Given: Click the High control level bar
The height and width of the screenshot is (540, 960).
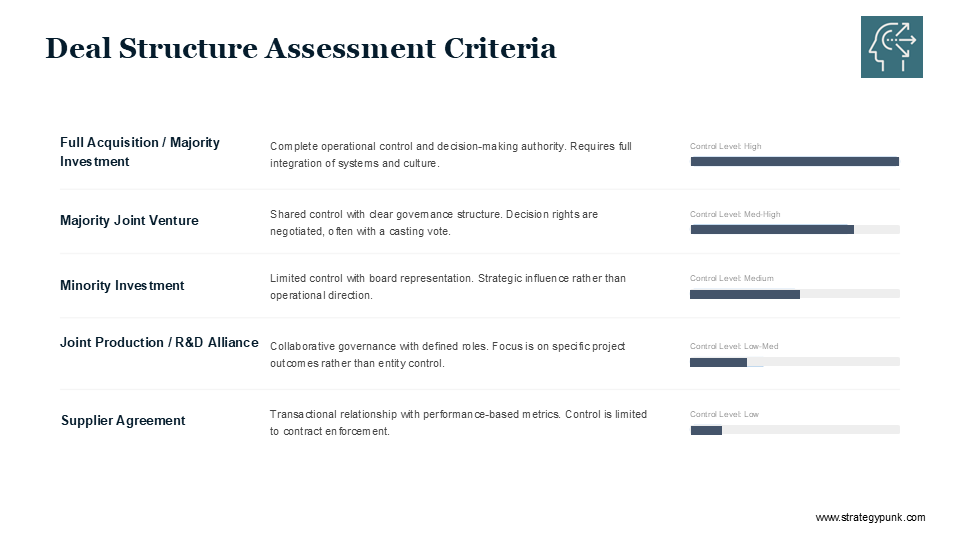Looking at the screenshot, I should coord(794,161).
